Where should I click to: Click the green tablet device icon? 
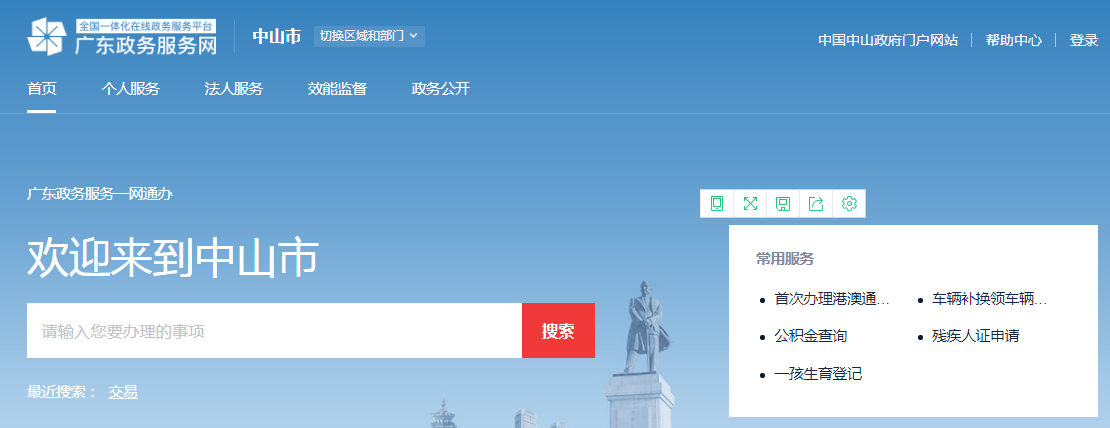pos(717,204)
